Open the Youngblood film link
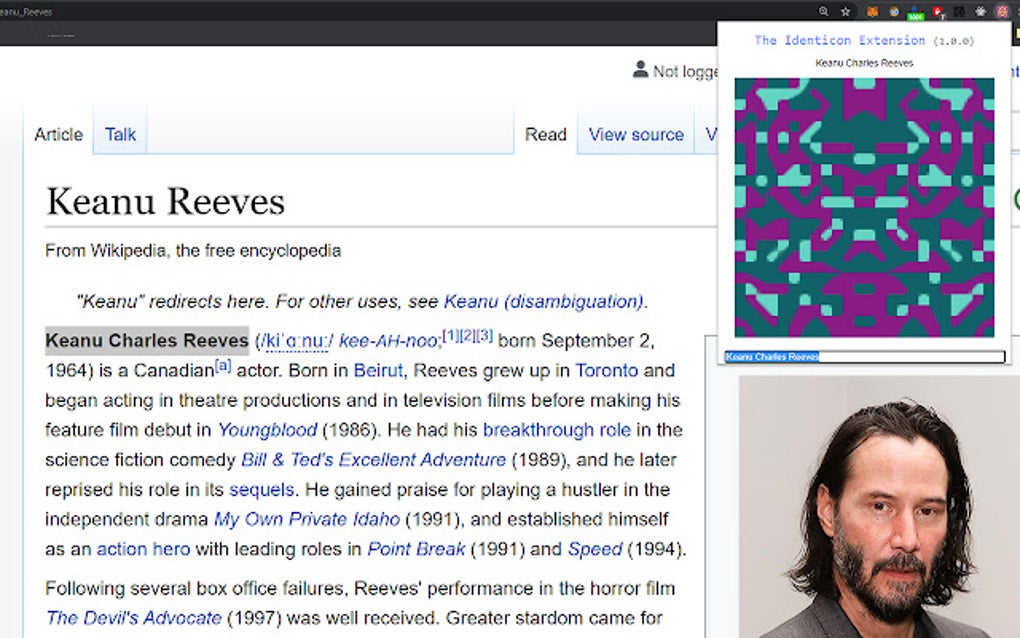 pos(267,430)
